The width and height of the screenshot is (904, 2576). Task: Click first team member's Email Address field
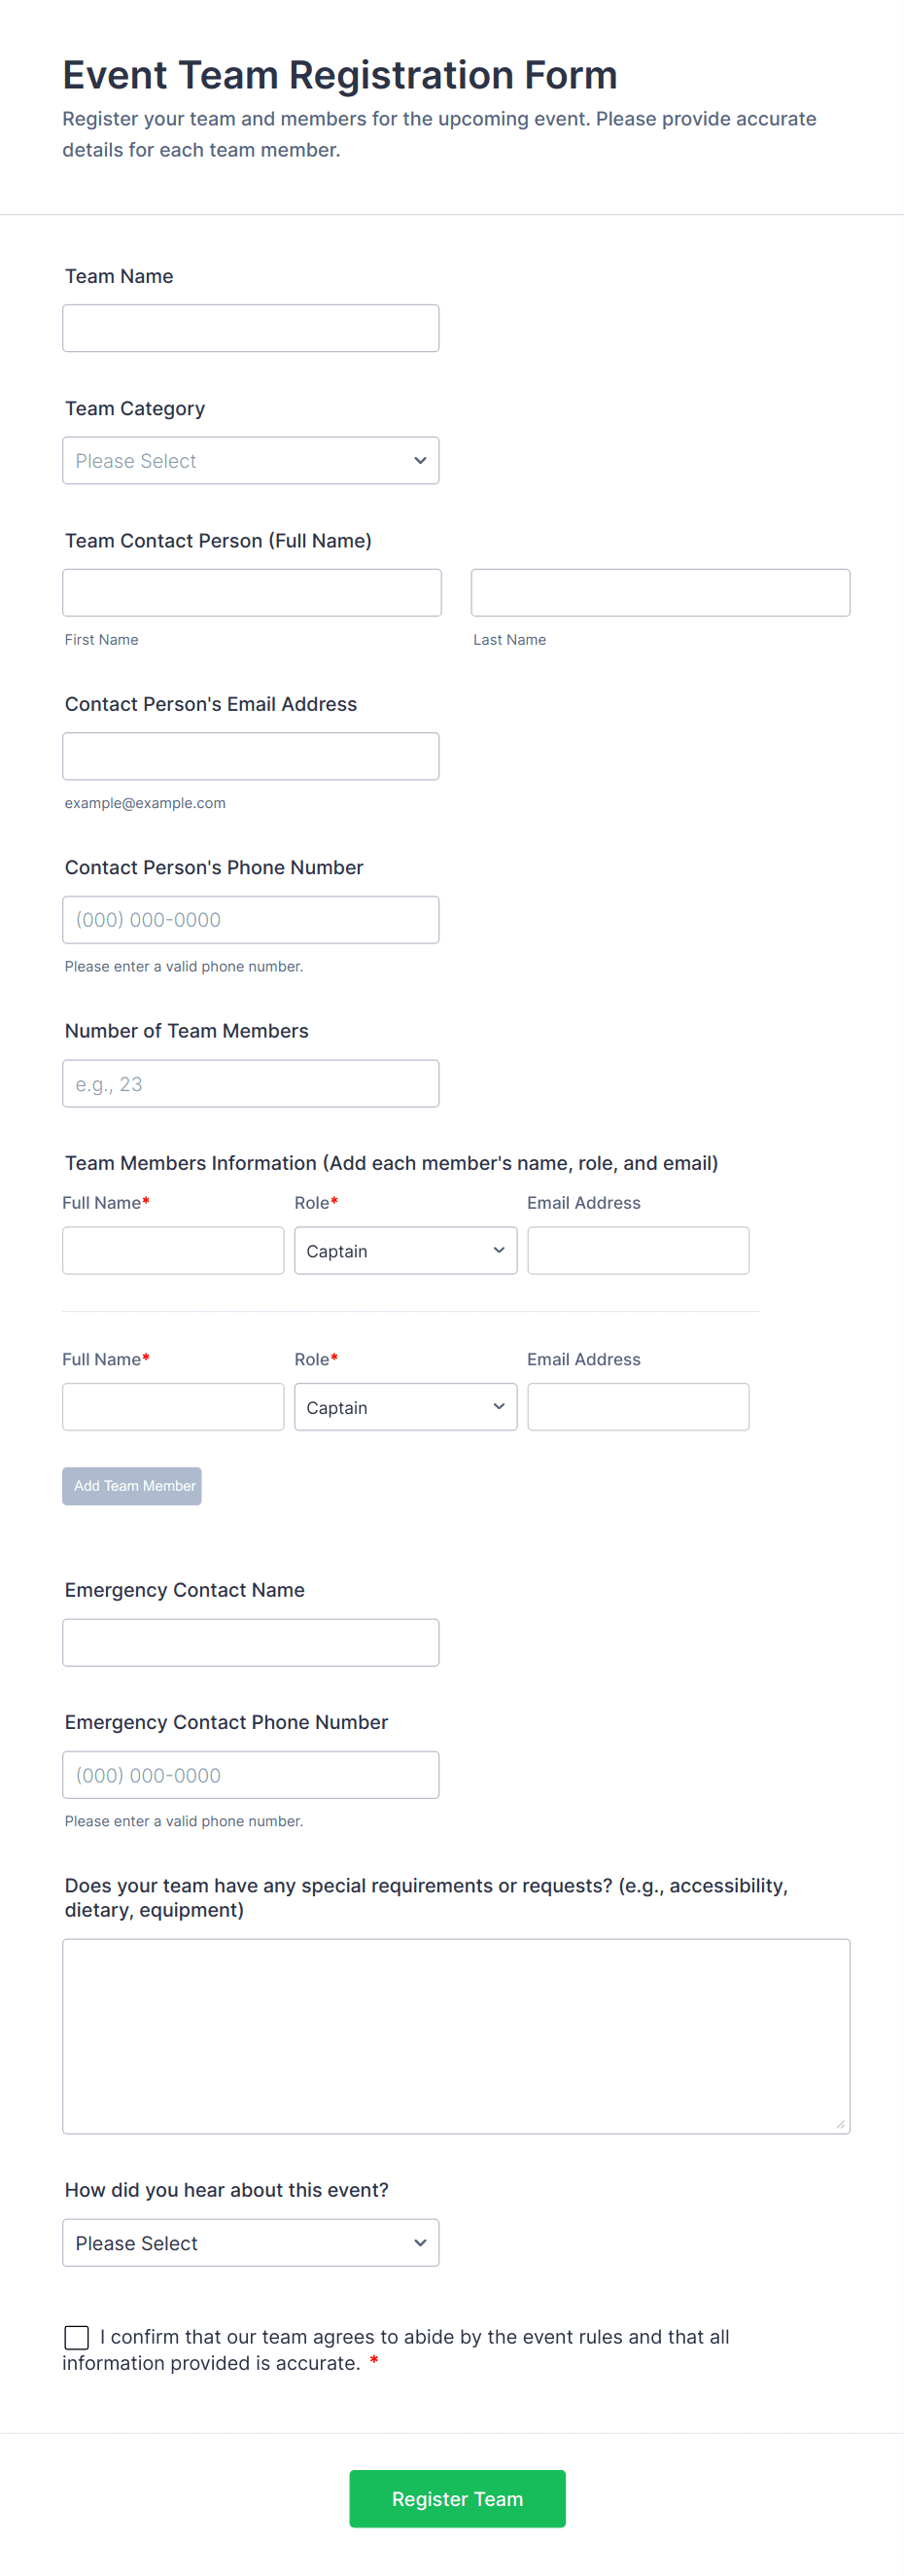[638, 1251]
